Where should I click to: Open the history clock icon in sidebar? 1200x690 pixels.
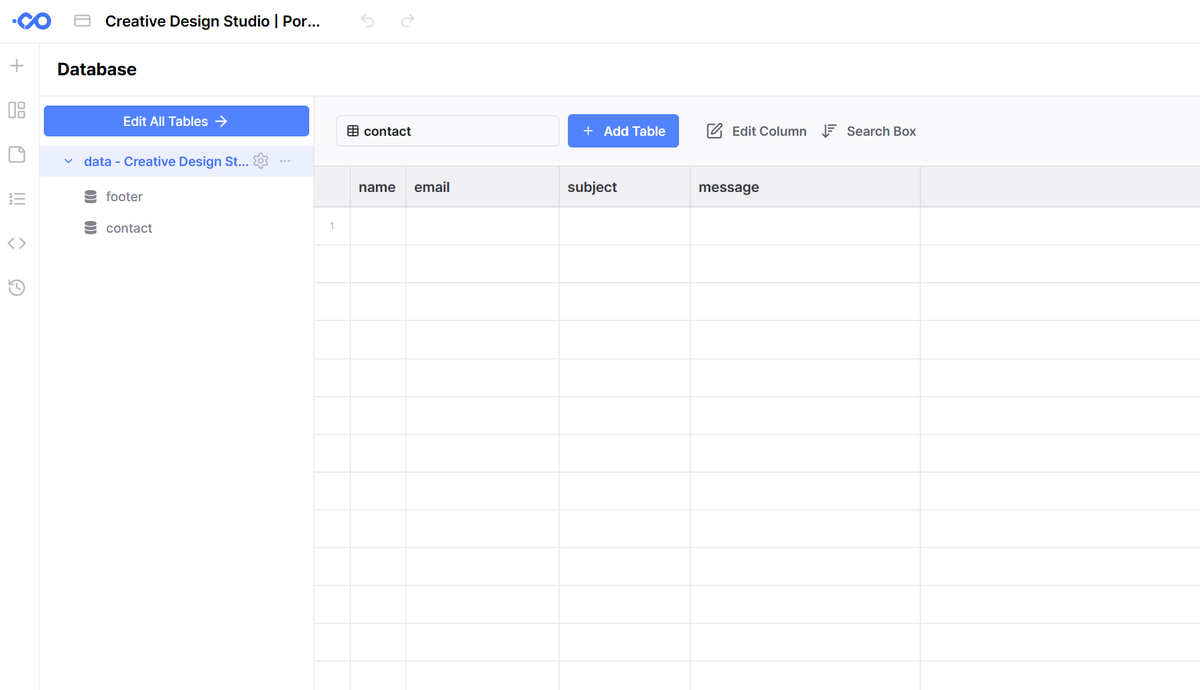[x=17, y=288]
